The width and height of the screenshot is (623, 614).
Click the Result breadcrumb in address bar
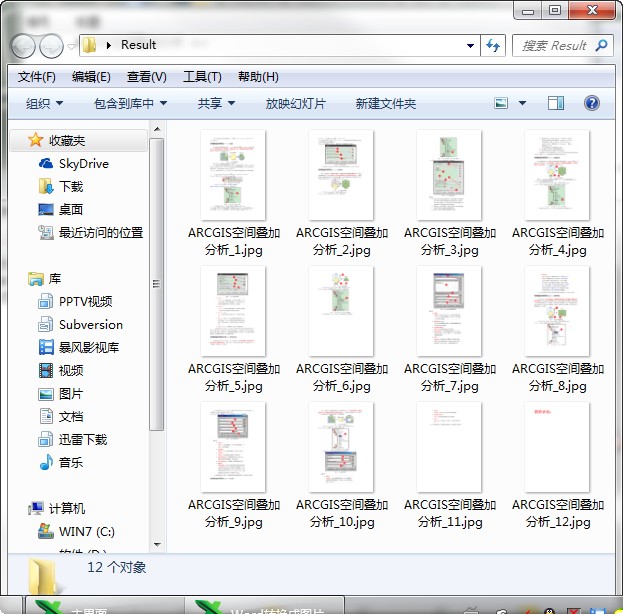click(138, 45)
